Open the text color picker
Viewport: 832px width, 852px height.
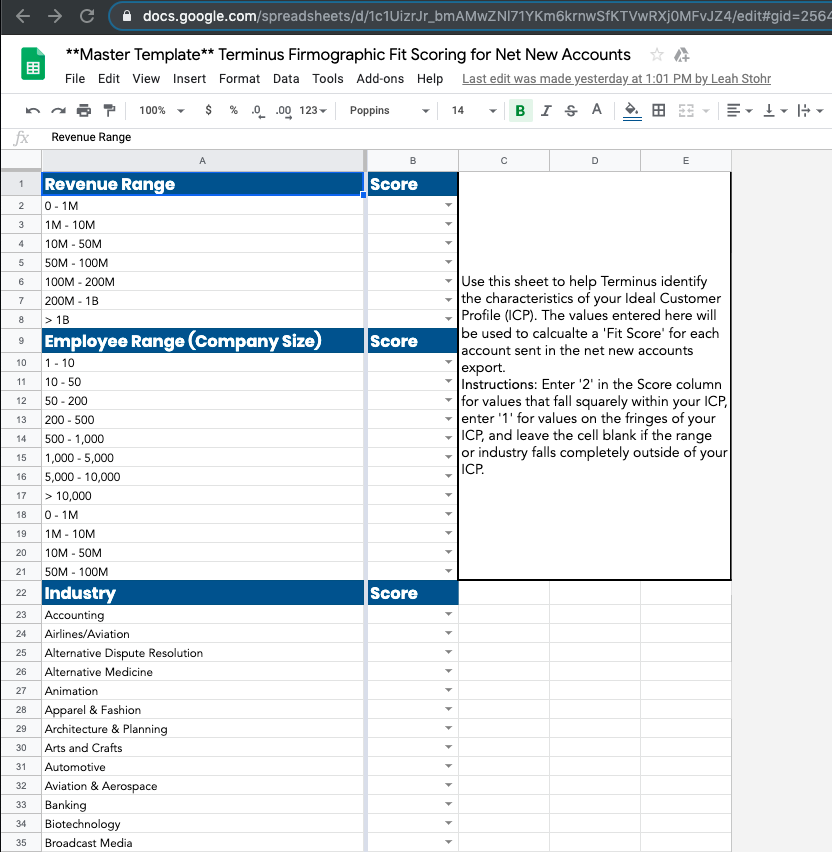click(597, 110)
